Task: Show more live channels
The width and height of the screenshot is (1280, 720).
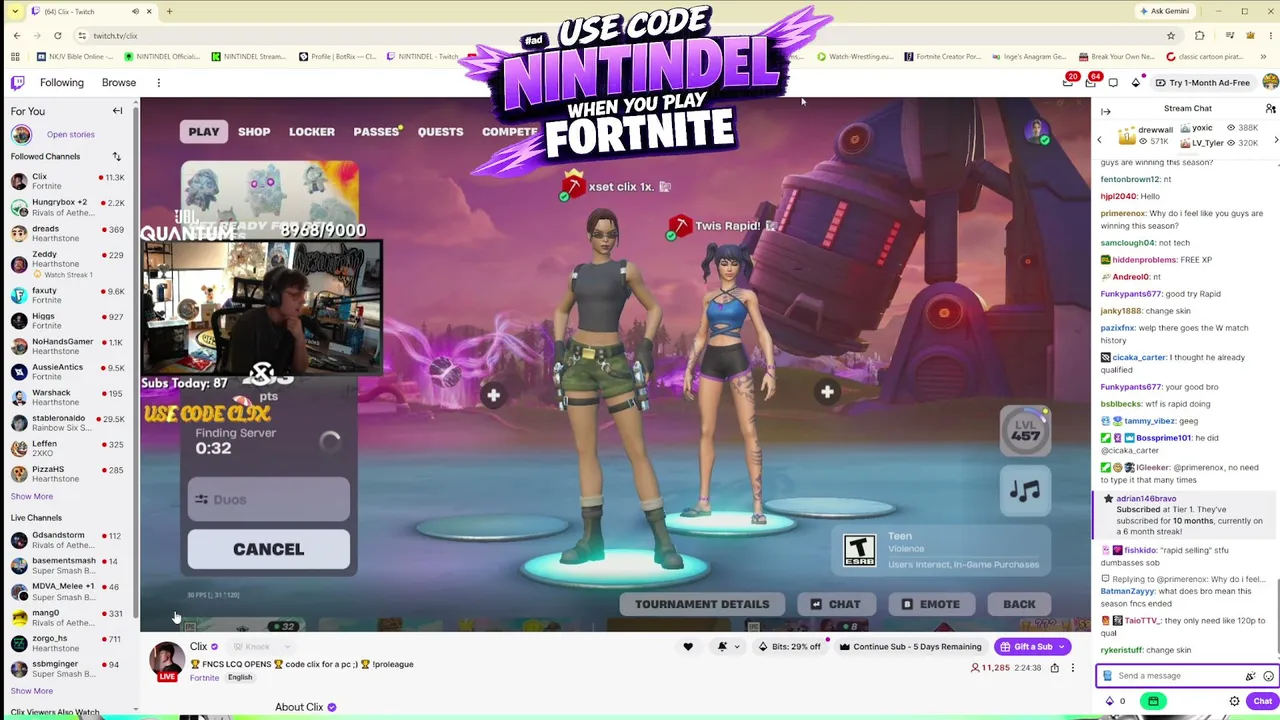Action: pos(32,691)
